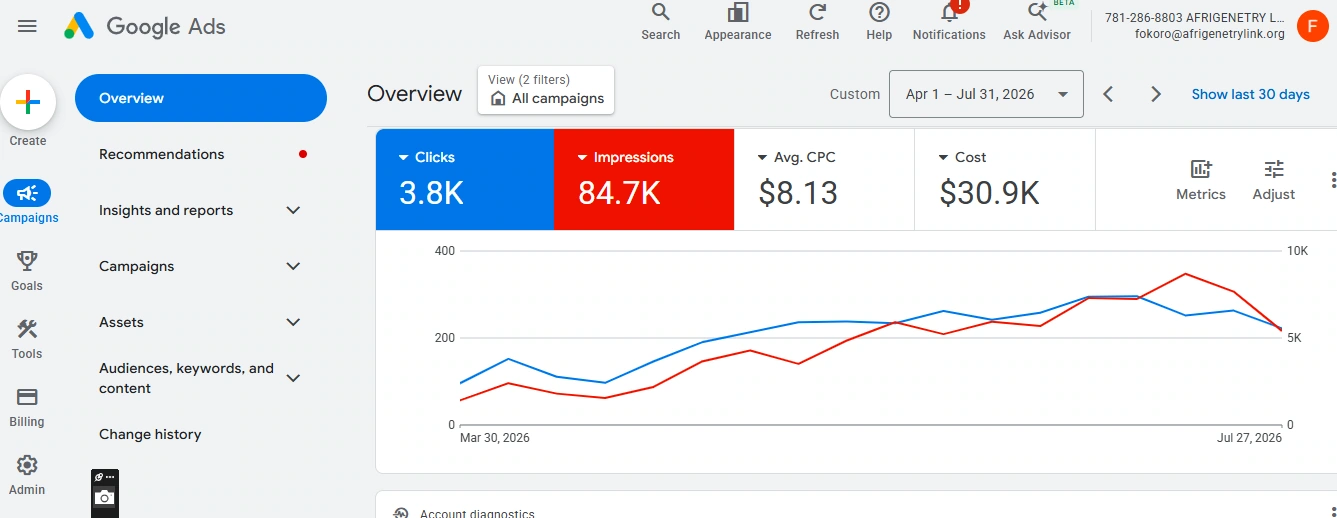Open the Adjust chart settings
The width and height of the screenshot is (1337, 518).
[x=1274, y=180]
